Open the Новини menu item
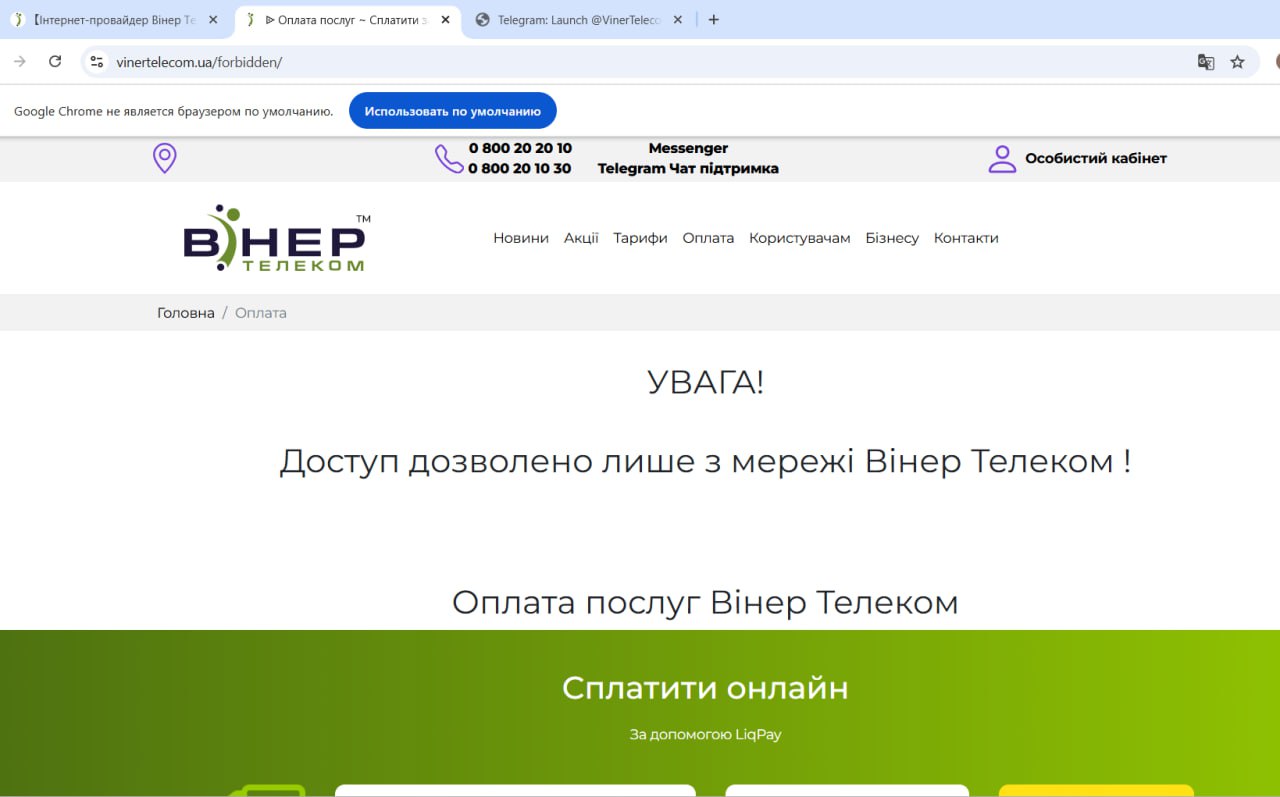Screen dimensions: 1280x797 click(x=521, y=238)
